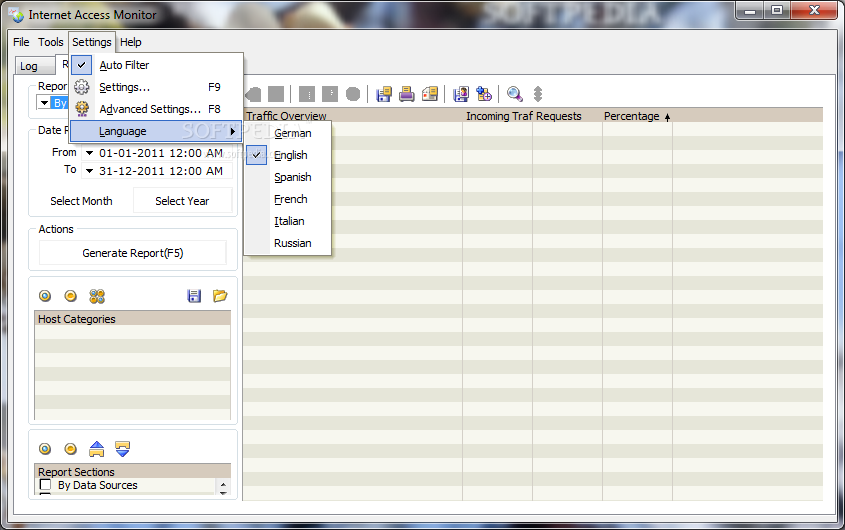Toggle the Auto Filter checkmark
The height and width of the screenshot is (530, 845).
click(81, 65)
